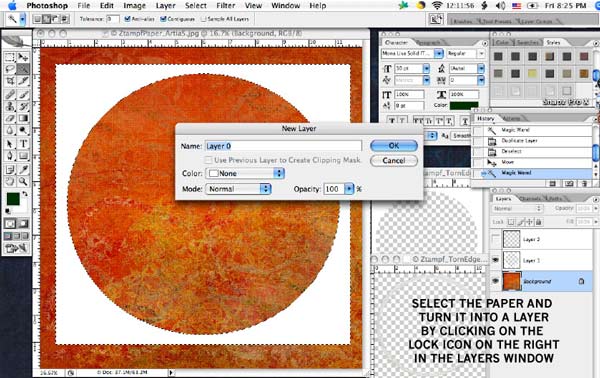The width and height of the screenshot is (600, 378).
Task: Select the Duplicate Layer history state
Action: pyautogui.click(x=531, y=141)
